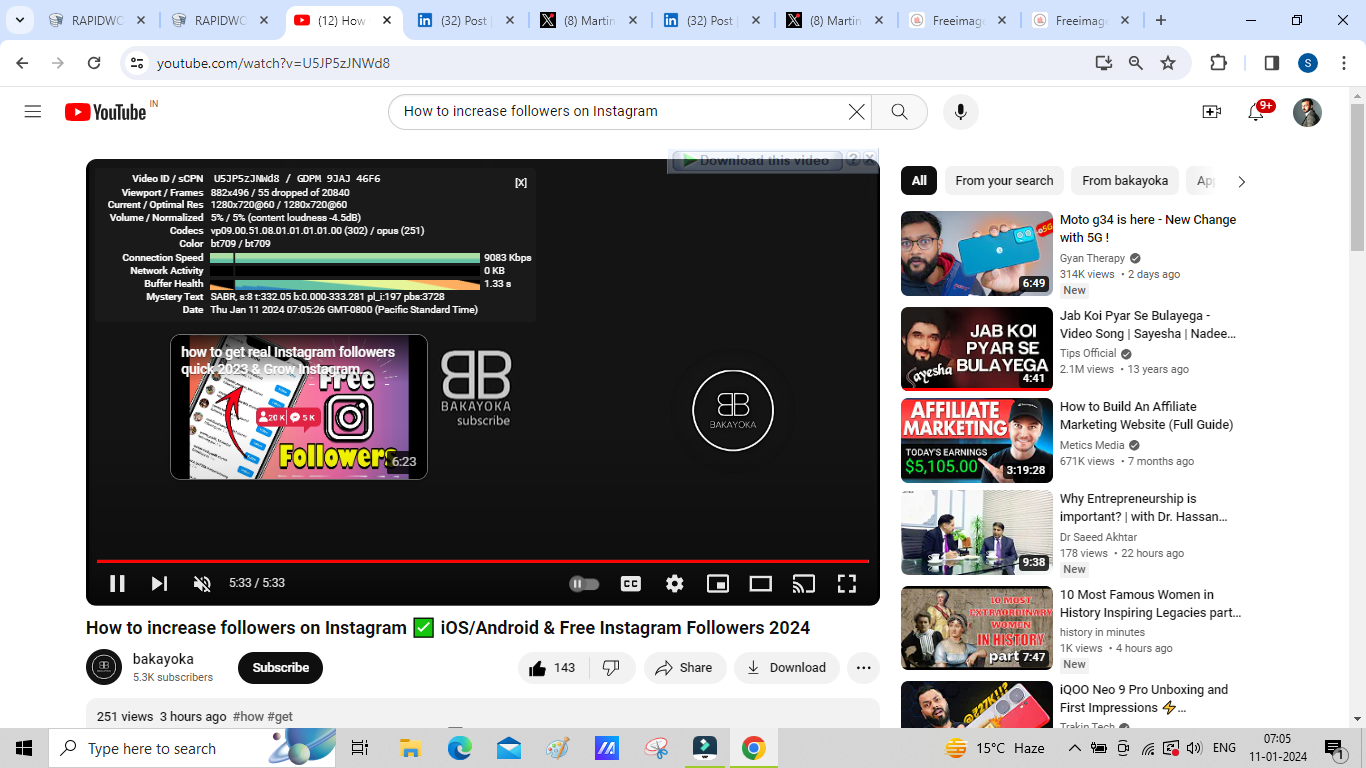Screen dimensions: 1366x768
Task: Open Moto g34 is here video thumbnail
Action: [x=977, y=253]
